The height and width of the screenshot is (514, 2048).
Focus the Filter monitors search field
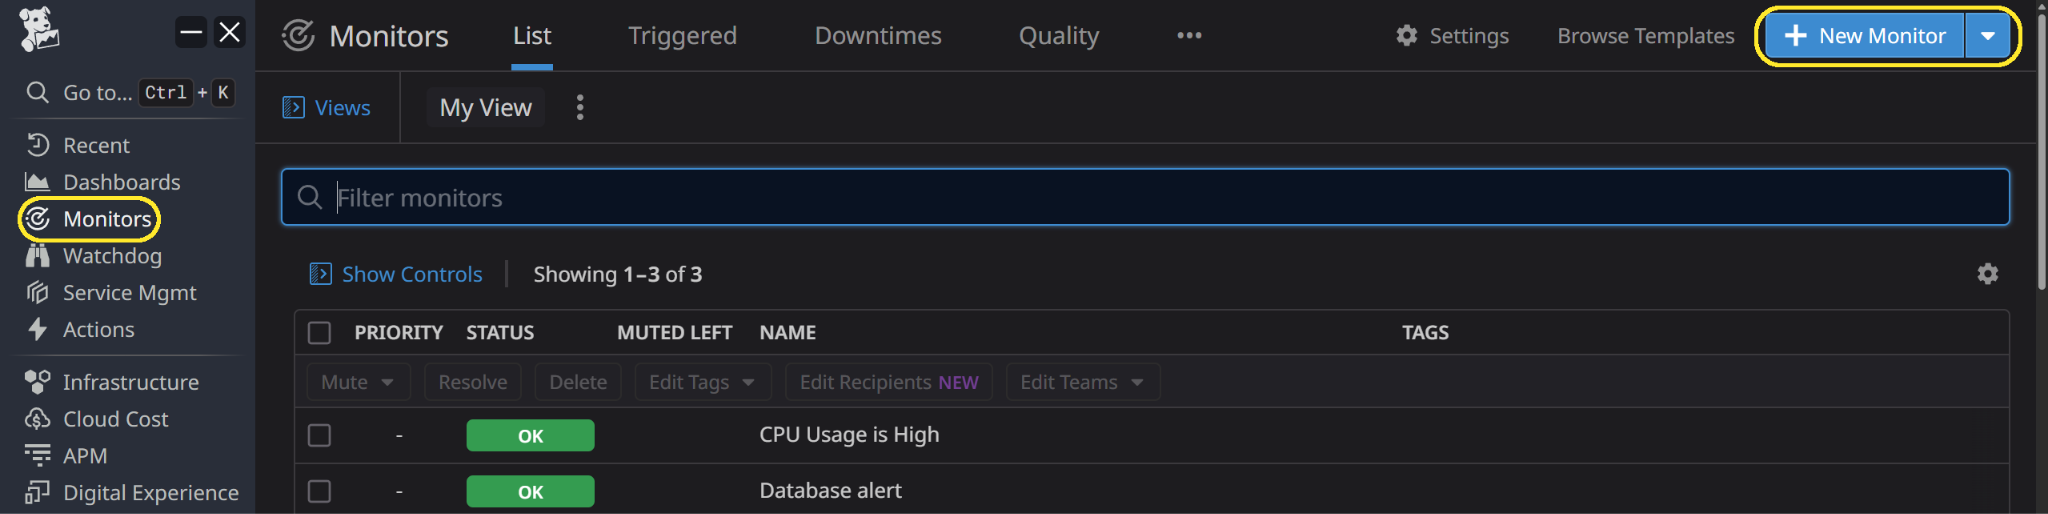click(1145, 198)
